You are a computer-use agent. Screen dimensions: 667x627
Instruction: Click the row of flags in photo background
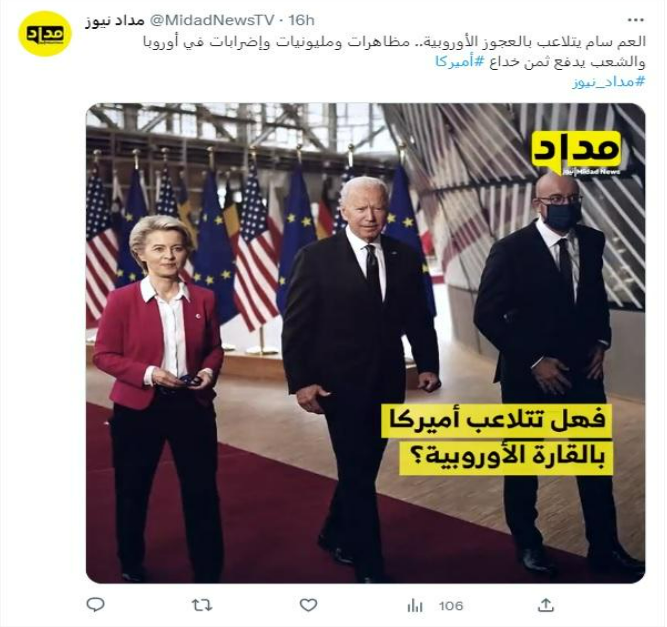click(255, 238)
